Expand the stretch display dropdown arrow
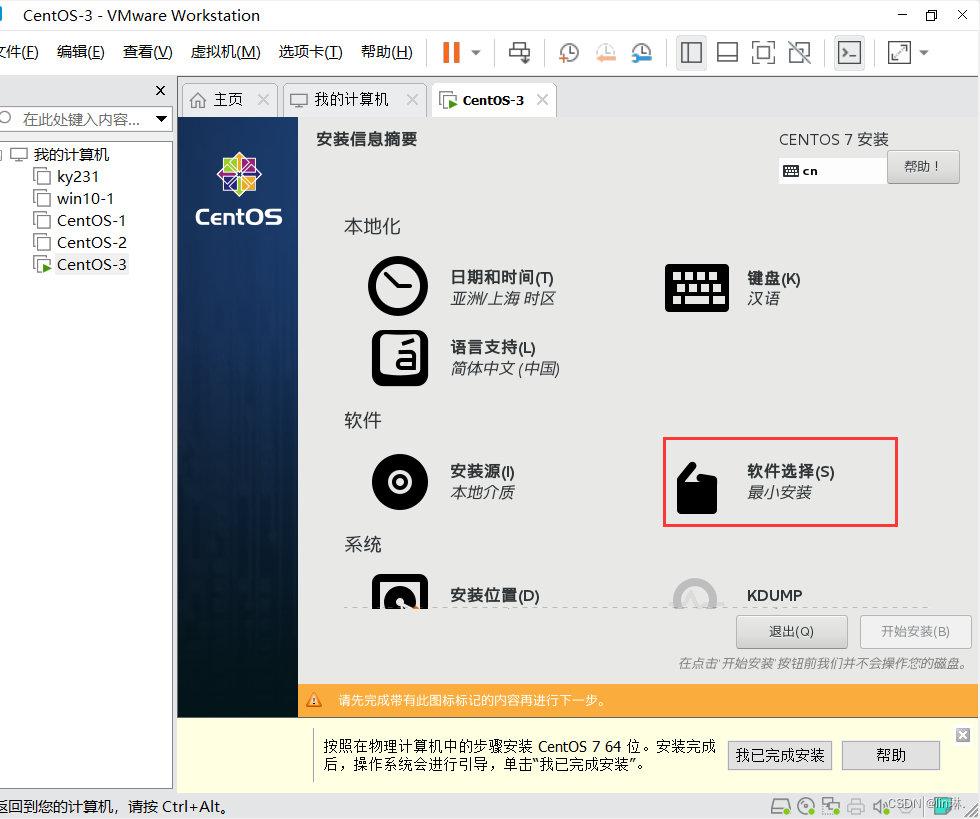Image resolution: width=980 pixels, height=819 pixels. tap(924, 53)
